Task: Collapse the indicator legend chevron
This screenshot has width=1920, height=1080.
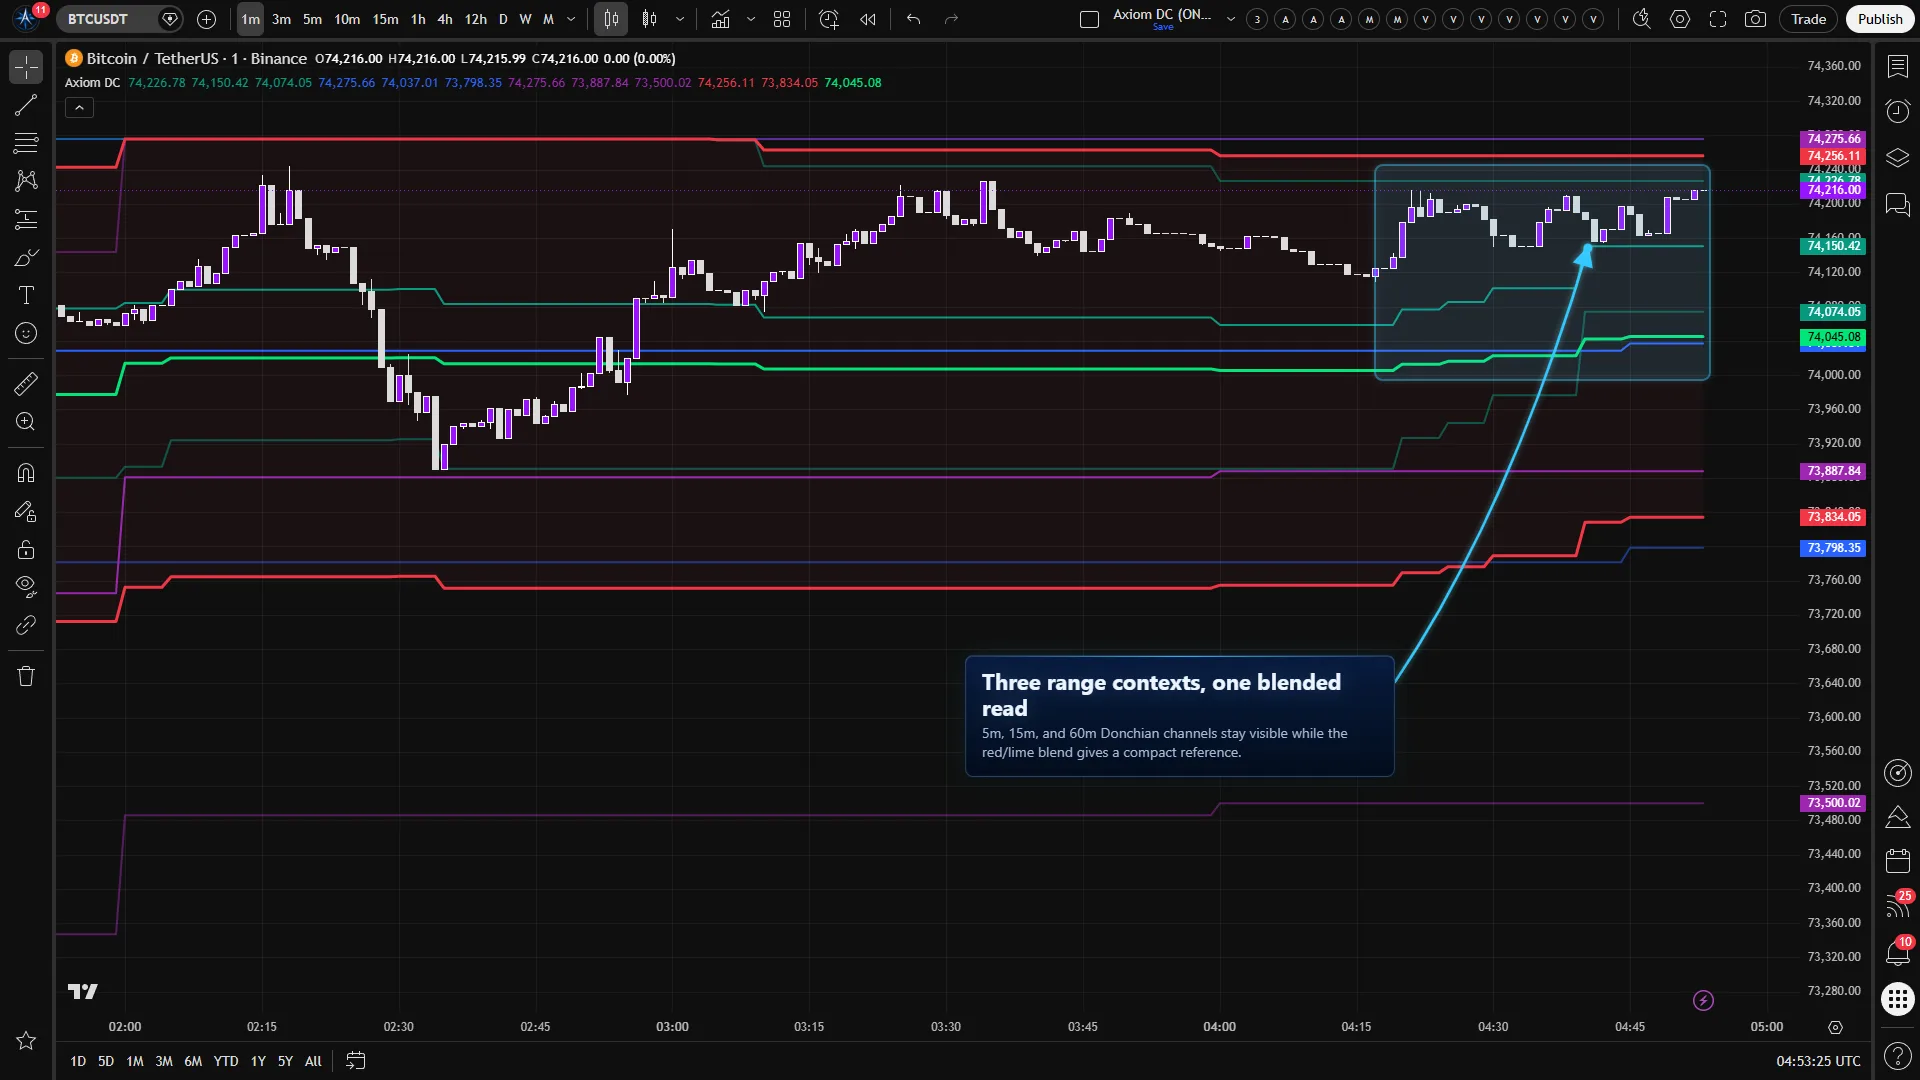Action: click(79, 108)
